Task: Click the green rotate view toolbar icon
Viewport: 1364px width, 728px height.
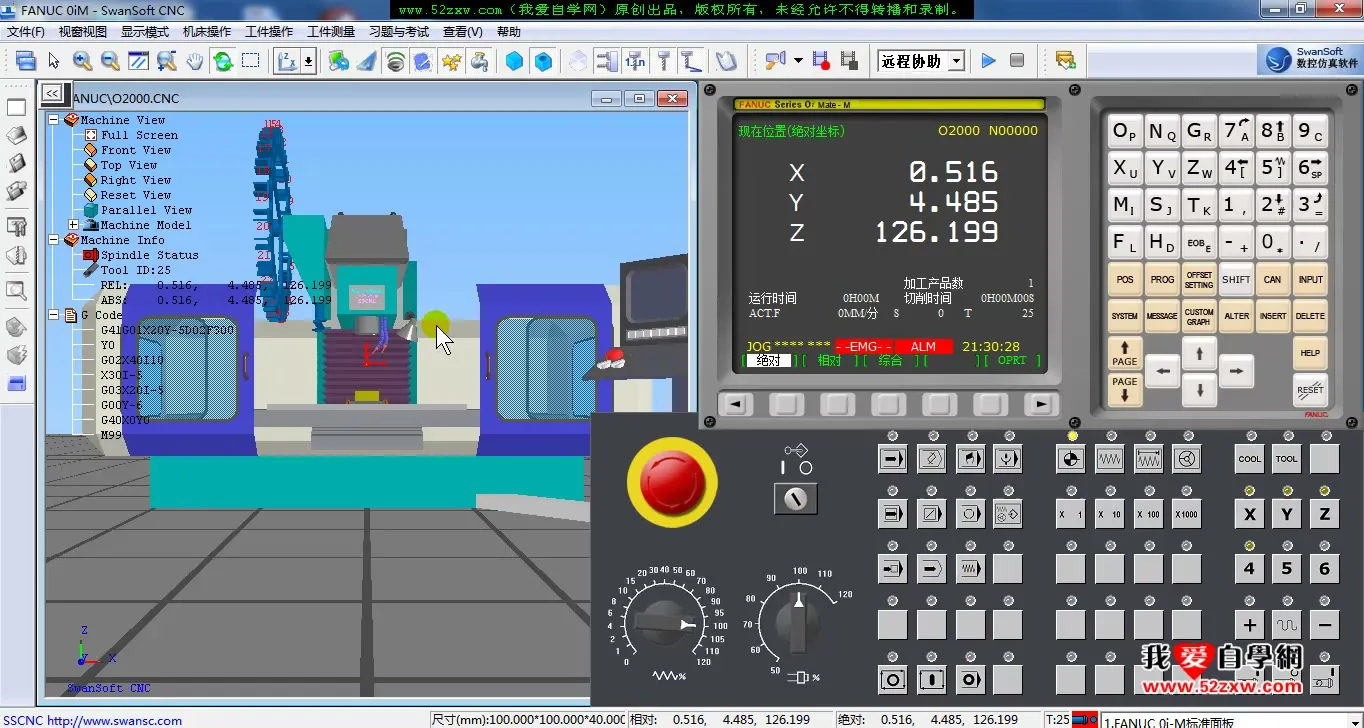Action: pos(222,61)
